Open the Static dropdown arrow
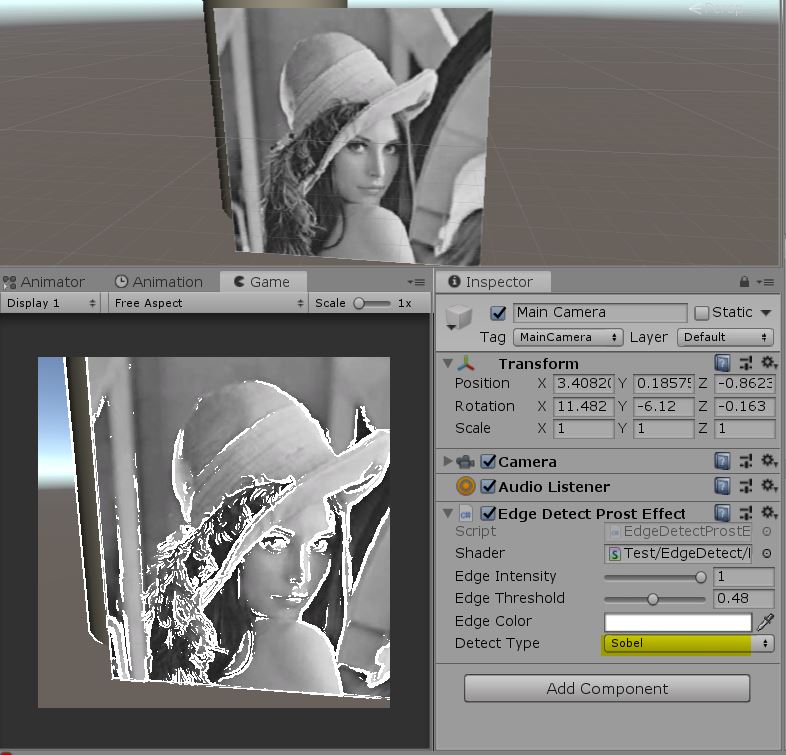The height and width of the screenshot is (755, 786). pos(766,313)
